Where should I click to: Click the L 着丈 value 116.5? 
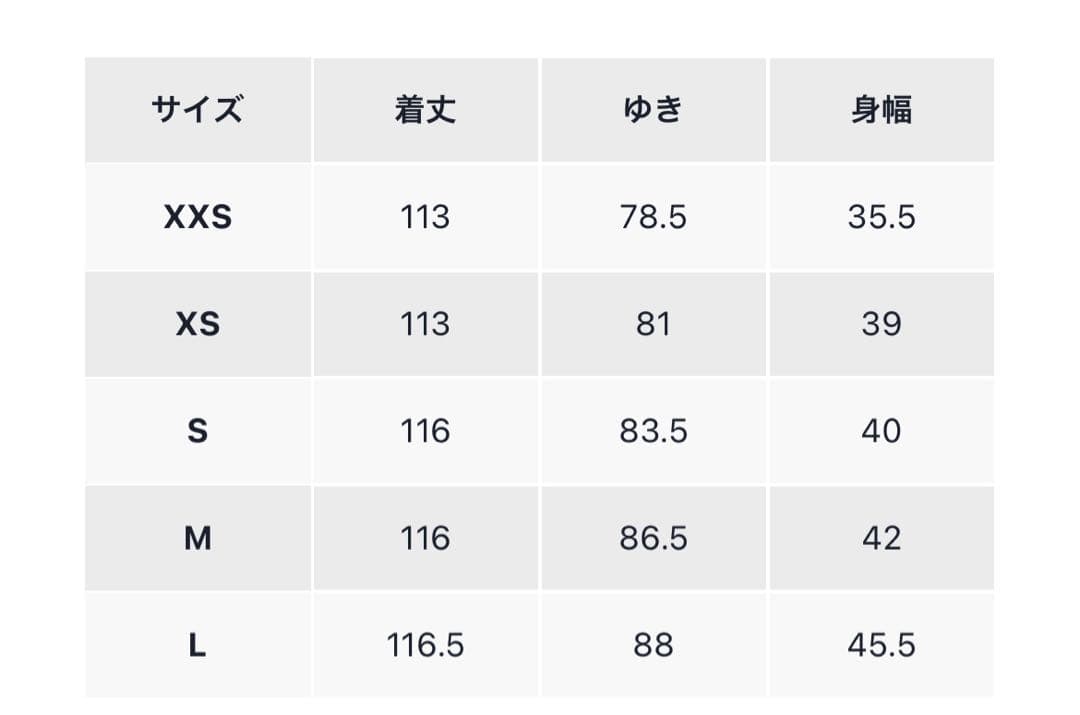425,645
